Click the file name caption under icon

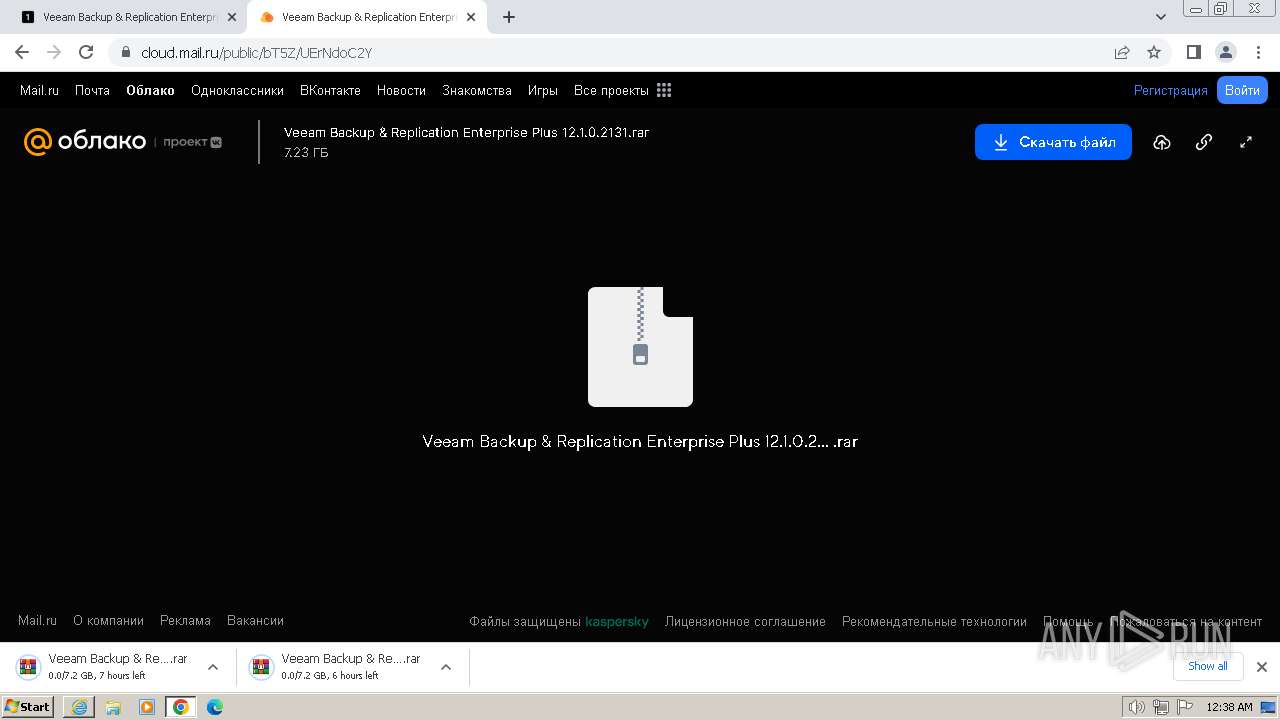click(x=640, y=441)
